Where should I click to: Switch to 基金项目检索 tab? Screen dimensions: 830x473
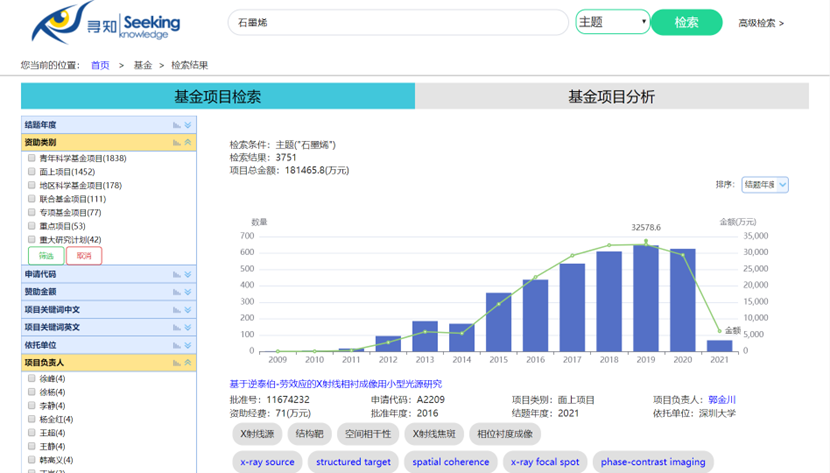click(218, 96)
